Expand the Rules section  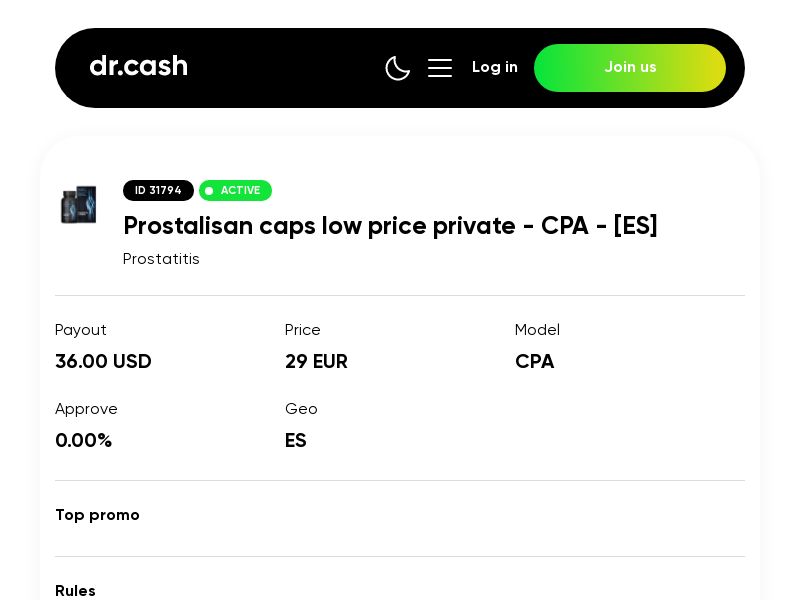75,591
